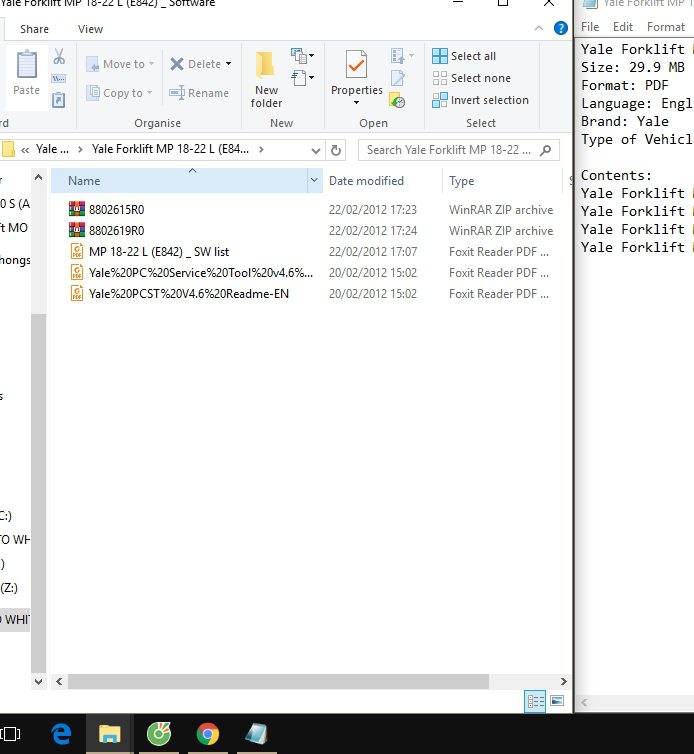The image size is (694, 754).
Task: Open the Notepad Edit menu
Action: pyautogui.click(x=622, y=27)
